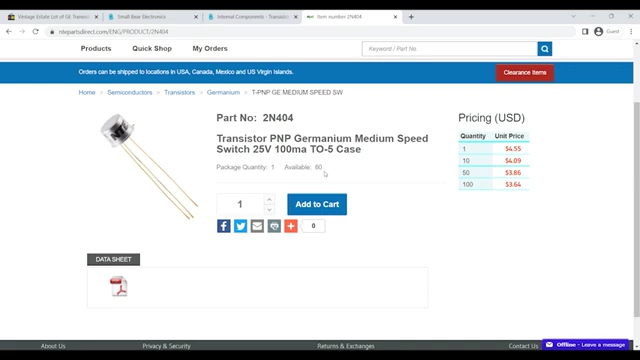Click the $3.64 unit price
640x360 pixels.
pyautogui.click(x=513, y=184)
